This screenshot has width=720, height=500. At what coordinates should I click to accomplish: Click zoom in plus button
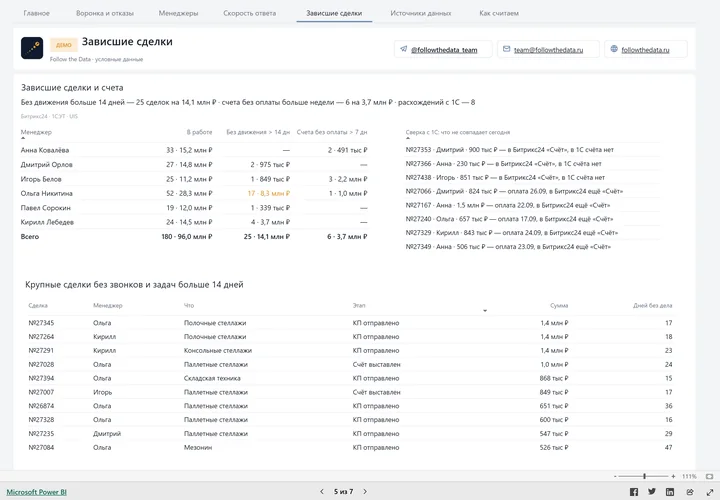pyautogui.click(x=673, y=476)
